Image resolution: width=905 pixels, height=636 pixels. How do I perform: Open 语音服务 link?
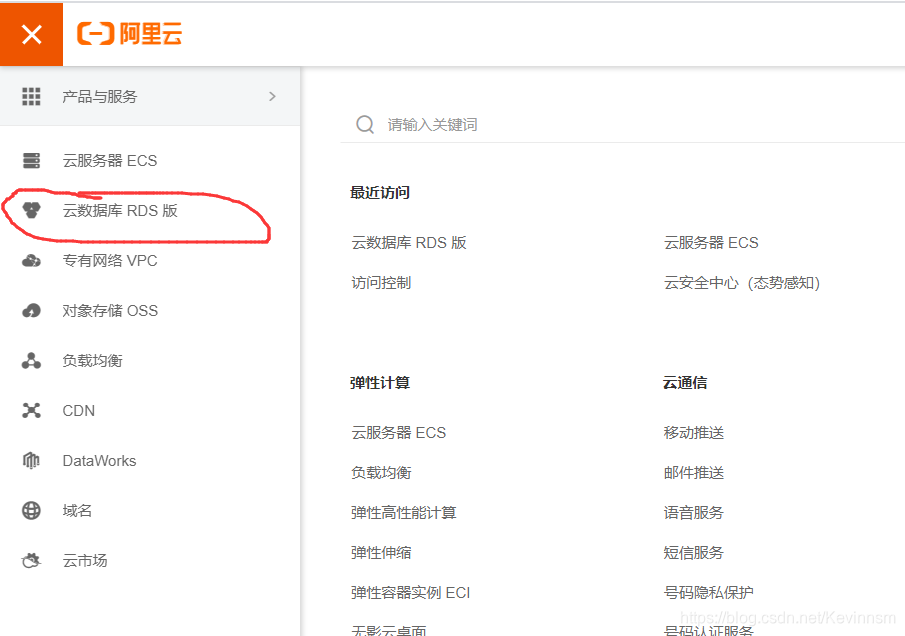tap(694, 512)
